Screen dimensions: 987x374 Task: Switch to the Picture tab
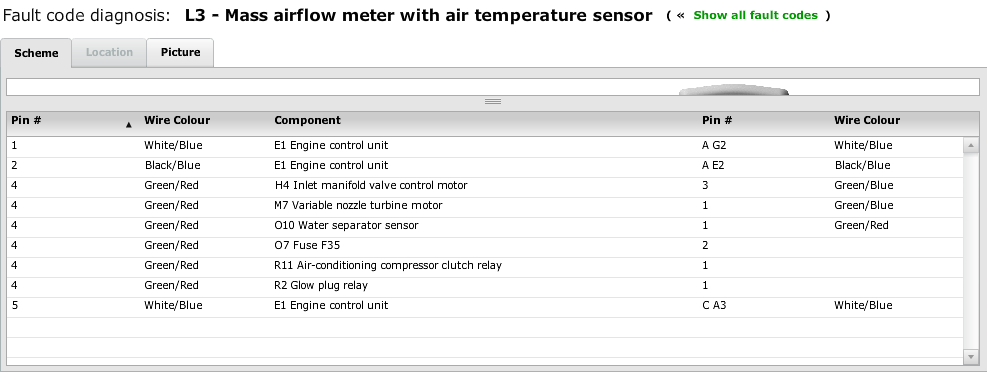[180, 52]
